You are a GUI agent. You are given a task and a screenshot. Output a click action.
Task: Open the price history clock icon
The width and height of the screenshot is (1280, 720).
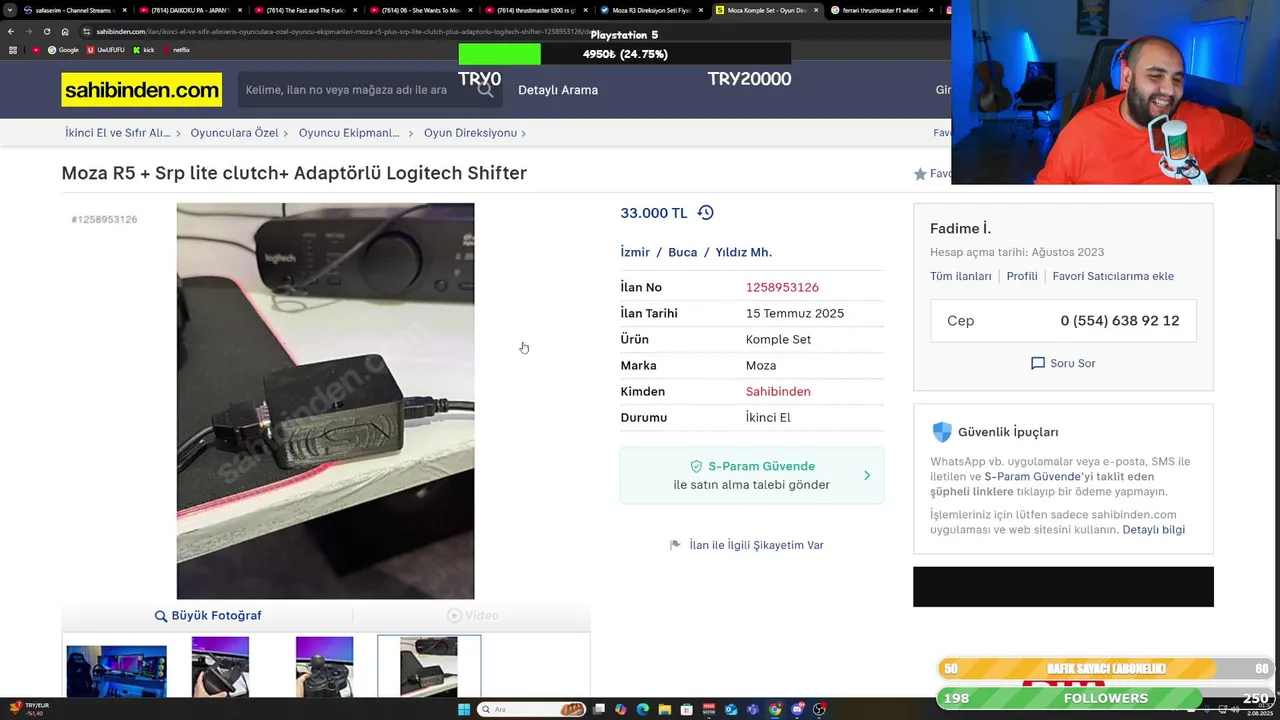click(x=705, y=213)
